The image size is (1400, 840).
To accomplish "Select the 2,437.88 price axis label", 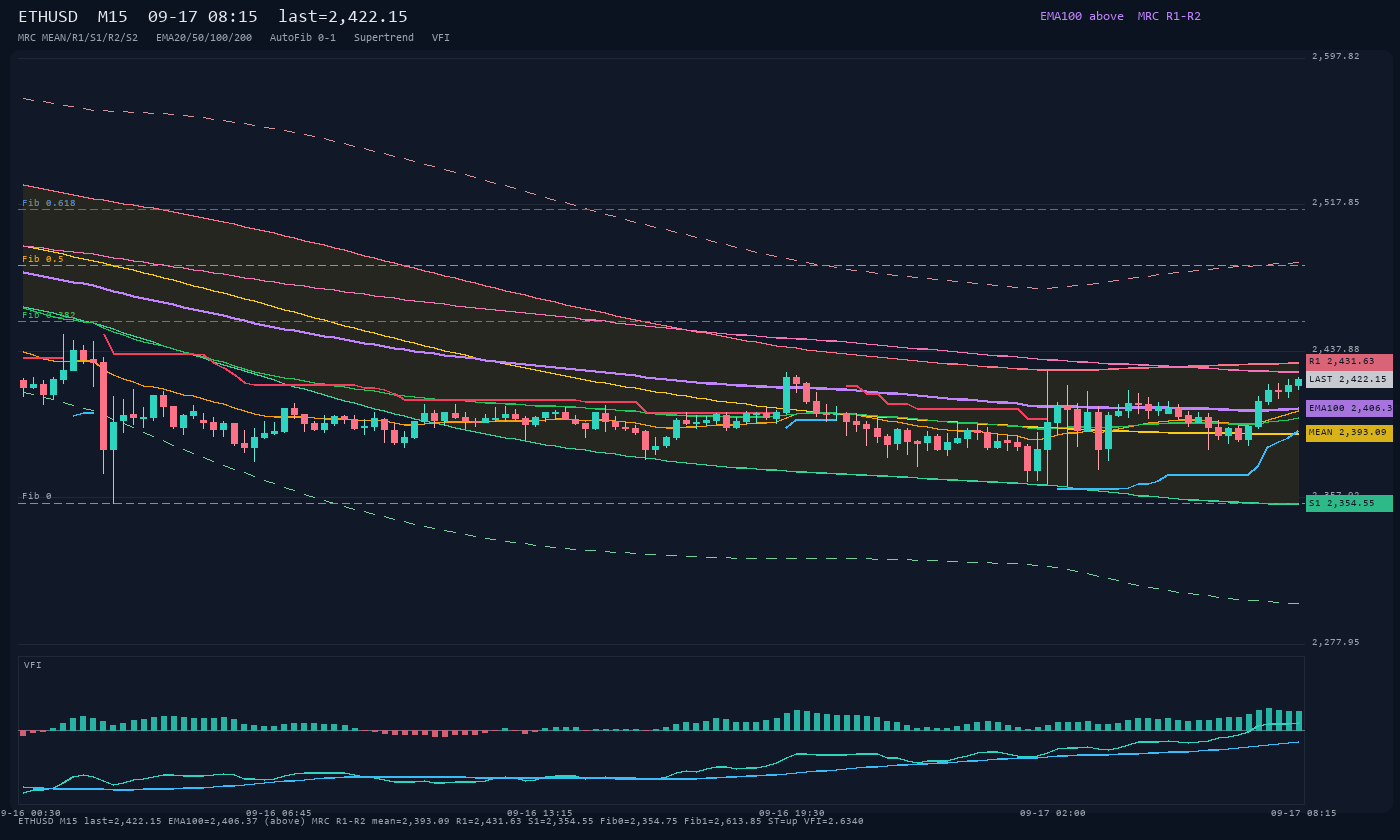I will tap(1336, 349).
